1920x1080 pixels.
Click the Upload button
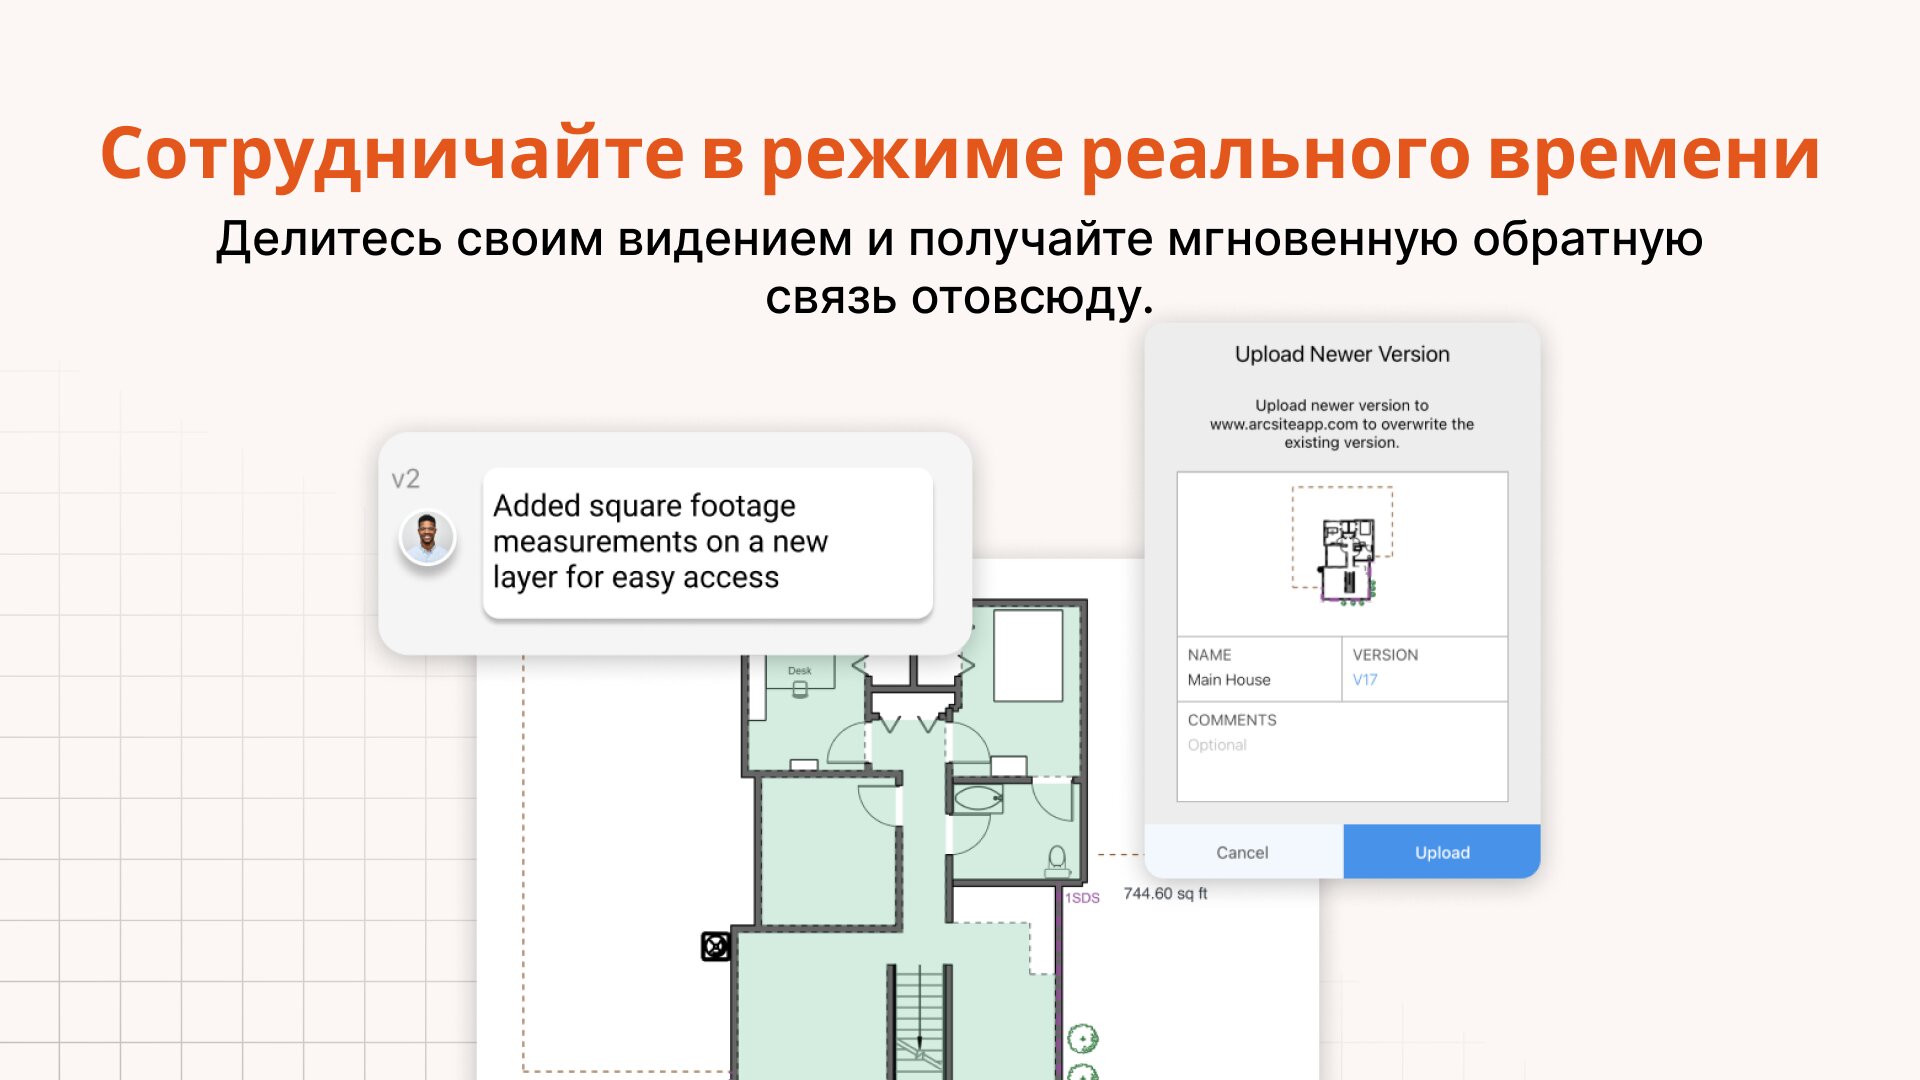click(1441, 852)
